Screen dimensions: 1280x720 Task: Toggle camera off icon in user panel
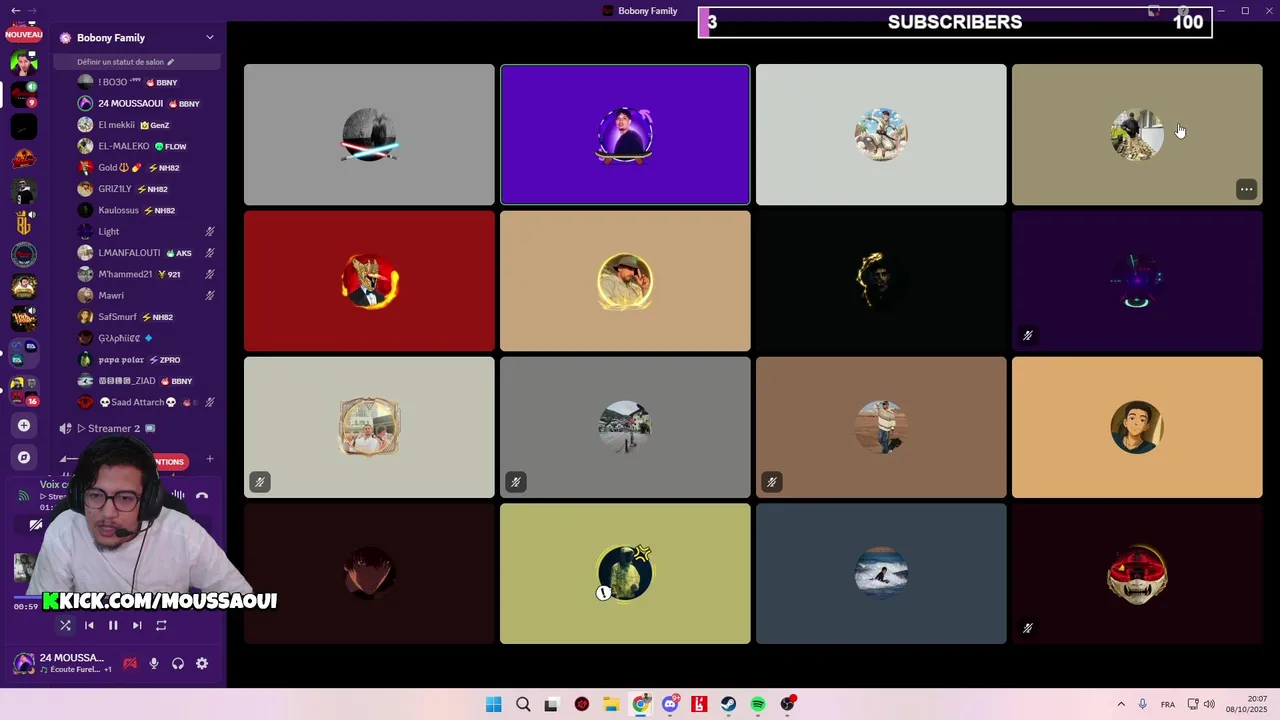click(x=130, y=663)
